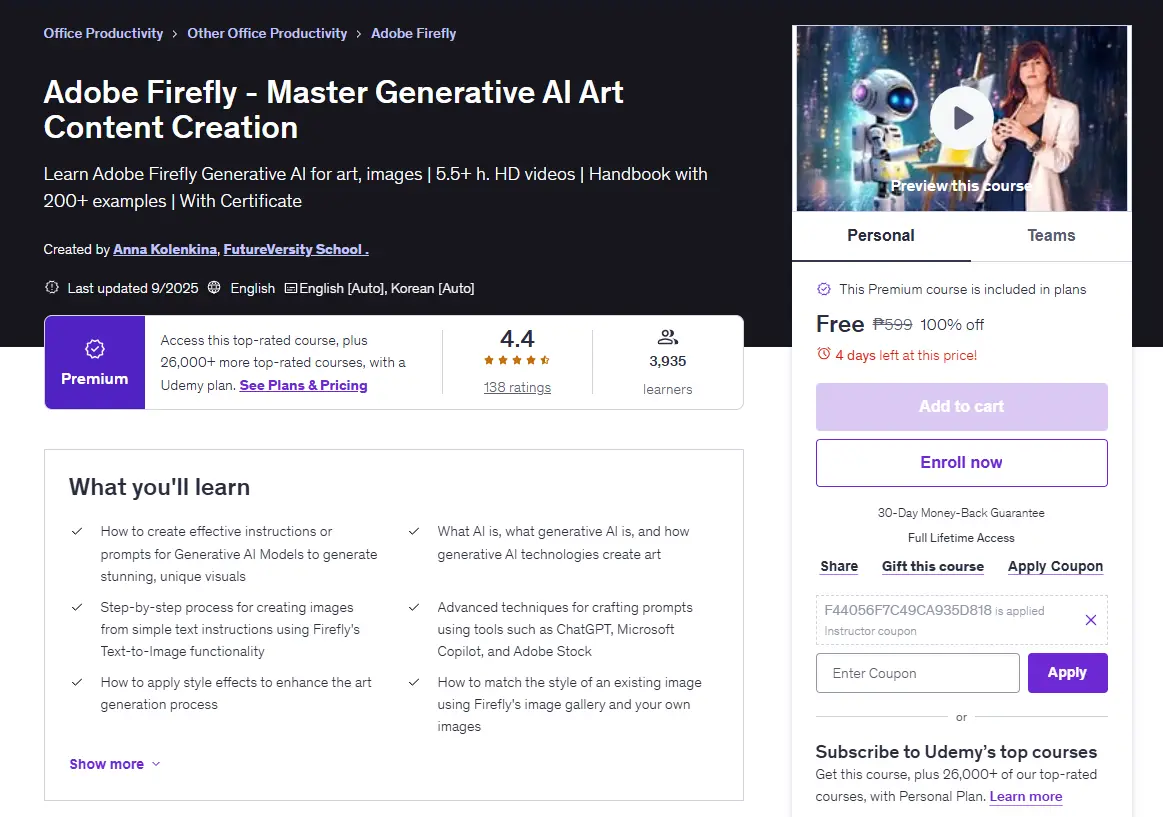This screenshot has width=1163, height=817.
Task: Switch to the Teams tab
Action: (x=1051, y=236)
